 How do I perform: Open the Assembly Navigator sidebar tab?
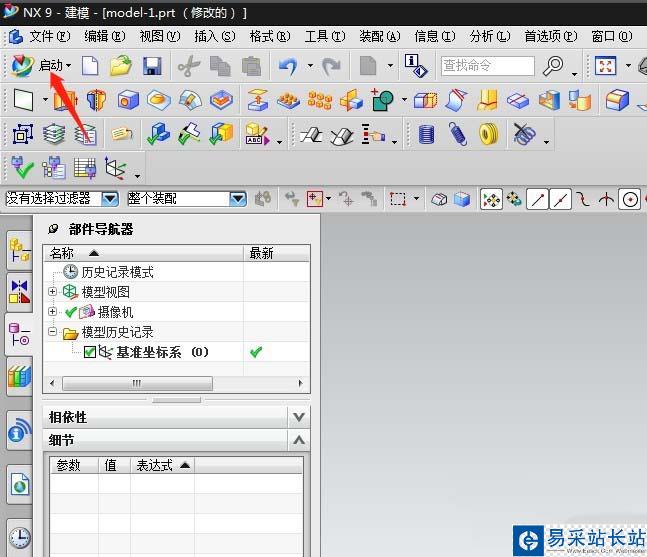pyautogui.click(x=19, y=250)
